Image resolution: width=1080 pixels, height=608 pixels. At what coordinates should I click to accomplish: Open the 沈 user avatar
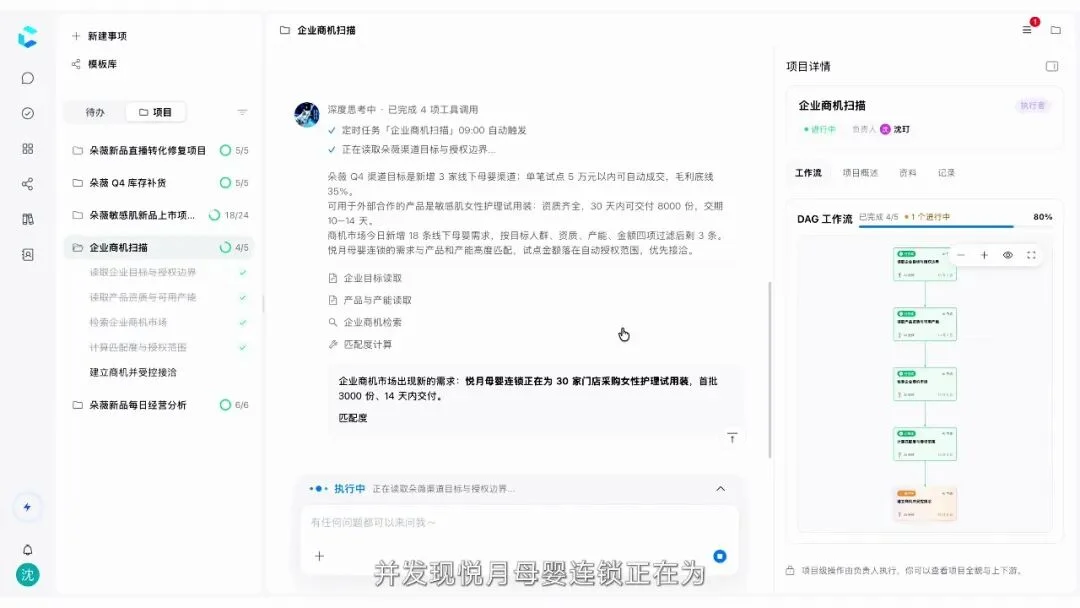pos(28,575)
